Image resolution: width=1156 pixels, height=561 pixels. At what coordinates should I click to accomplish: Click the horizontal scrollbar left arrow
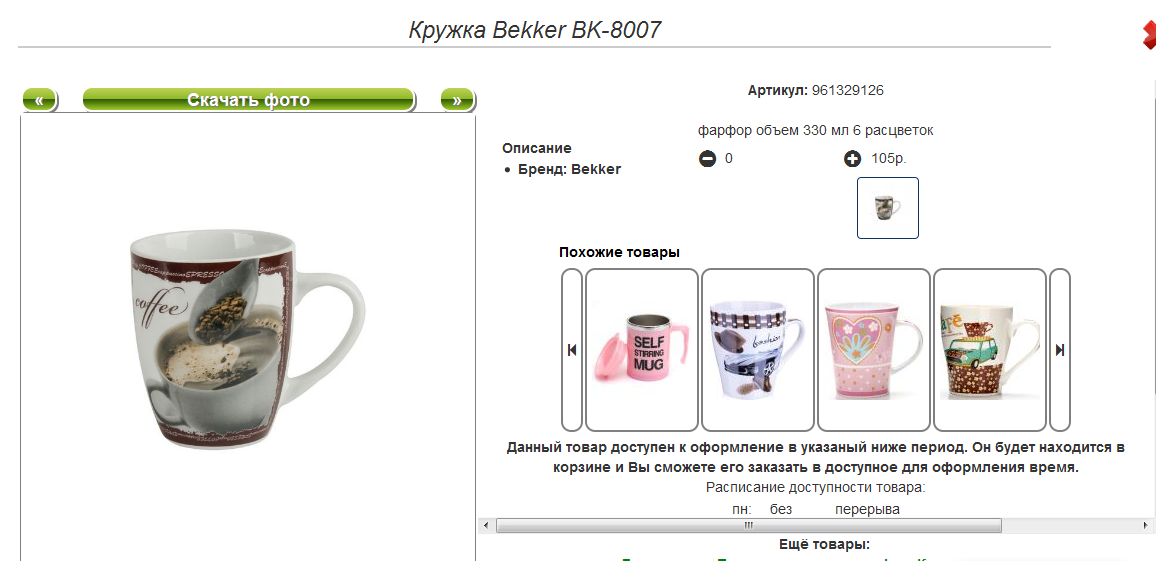pyautogui.click(x=486, y=526)
